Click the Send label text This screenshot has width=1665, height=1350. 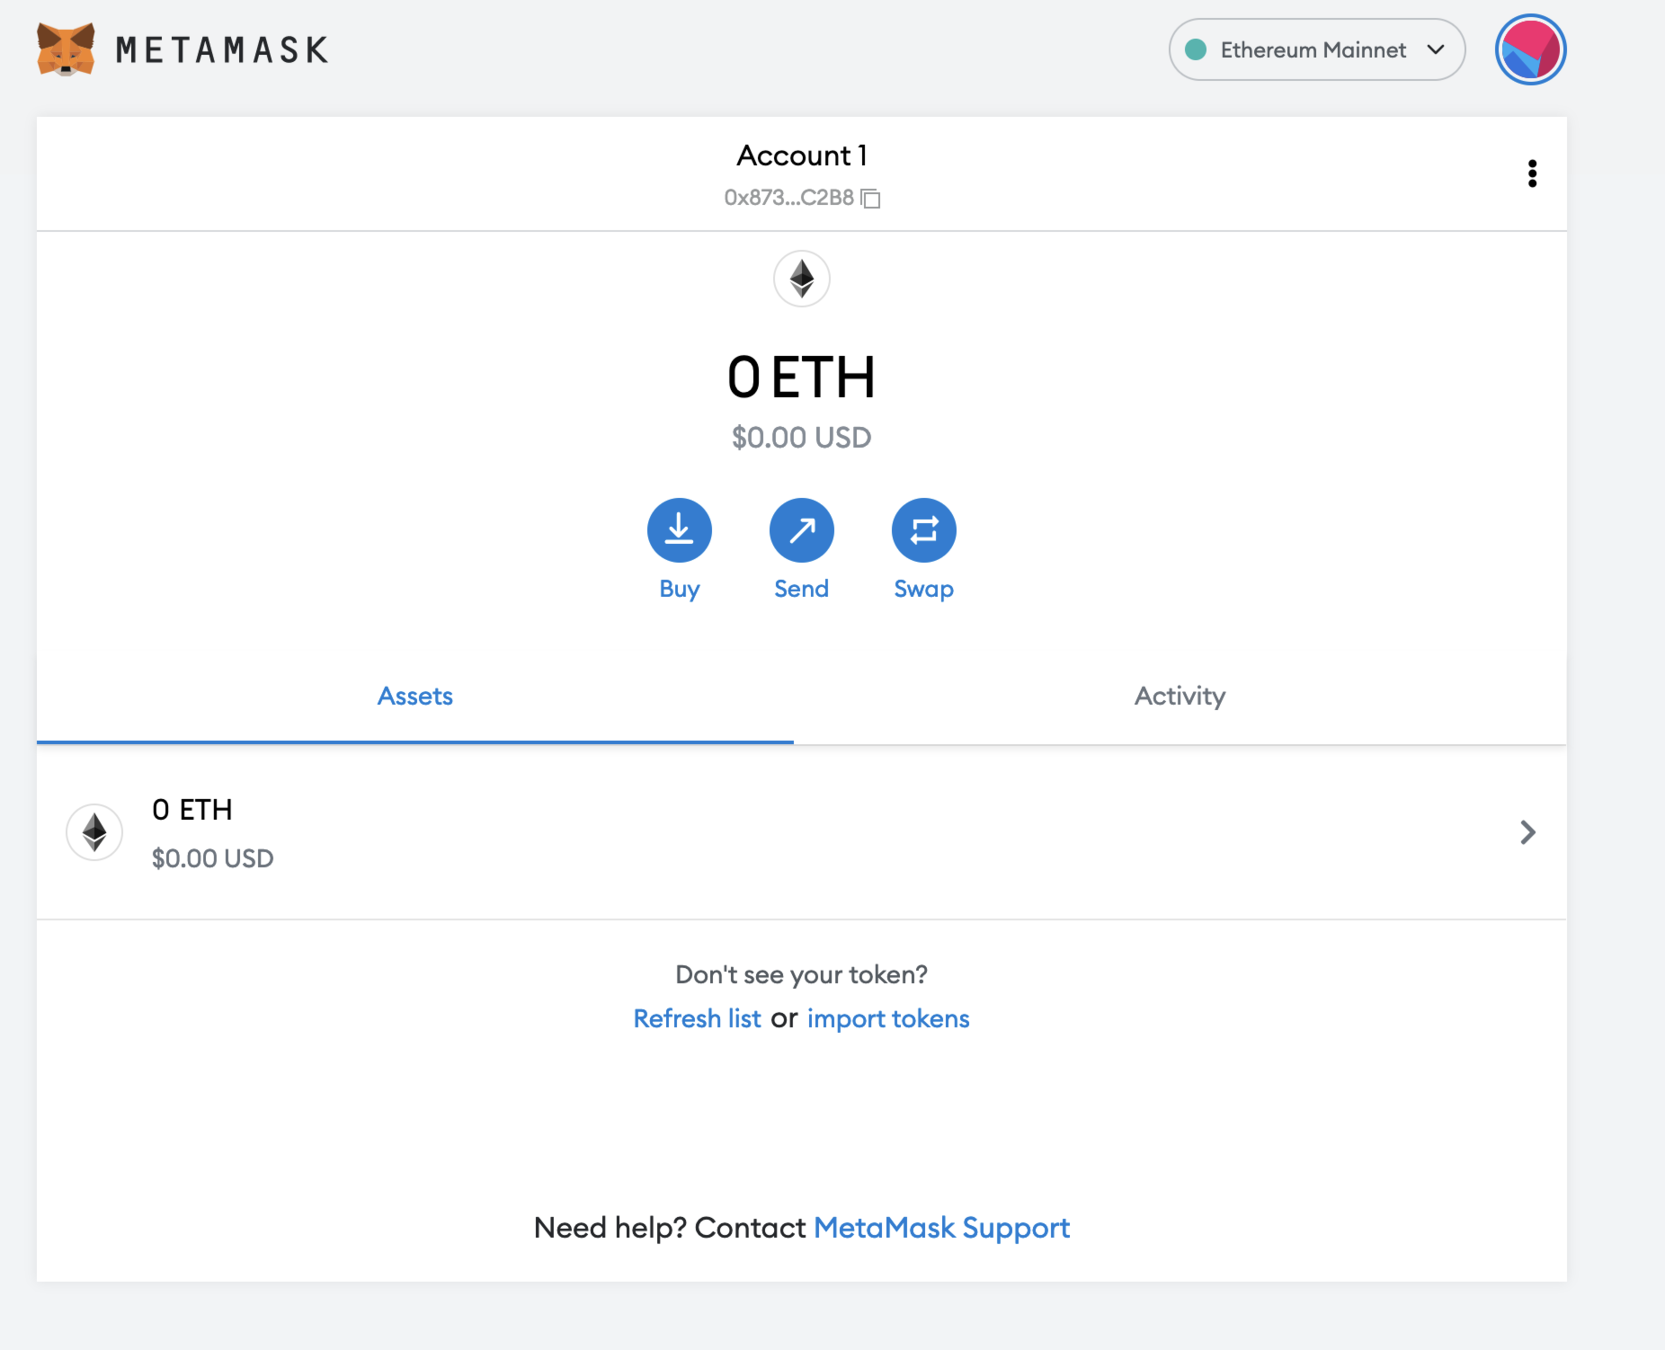802,589
